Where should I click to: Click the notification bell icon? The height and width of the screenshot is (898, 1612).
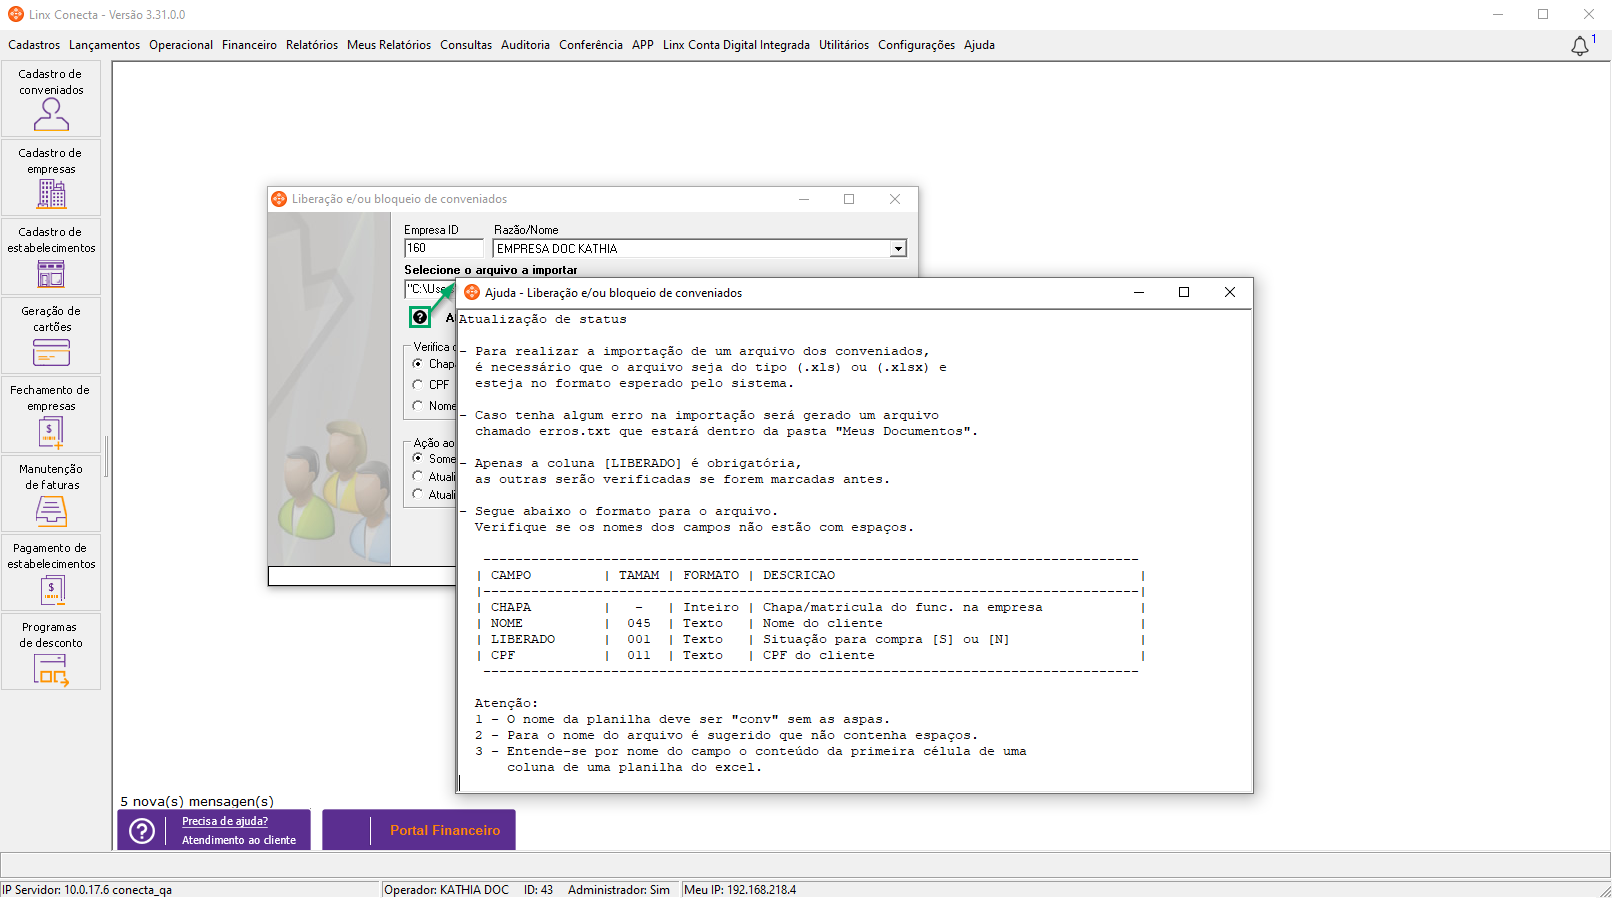pos(1580,46)
